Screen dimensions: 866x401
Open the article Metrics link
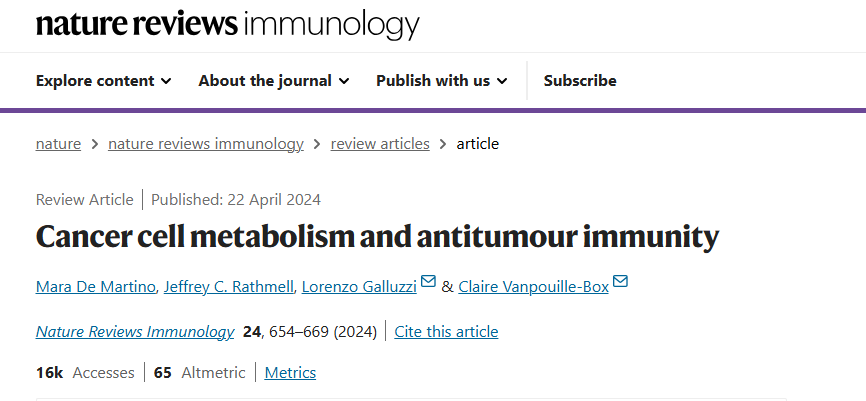290,373
